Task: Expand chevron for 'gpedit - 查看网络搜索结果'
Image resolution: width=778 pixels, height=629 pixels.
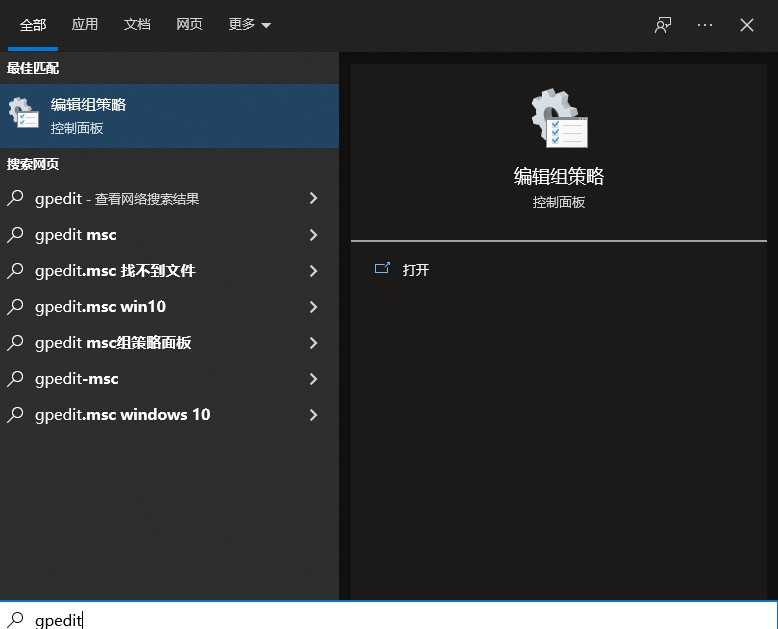Action: click(313, 198)
